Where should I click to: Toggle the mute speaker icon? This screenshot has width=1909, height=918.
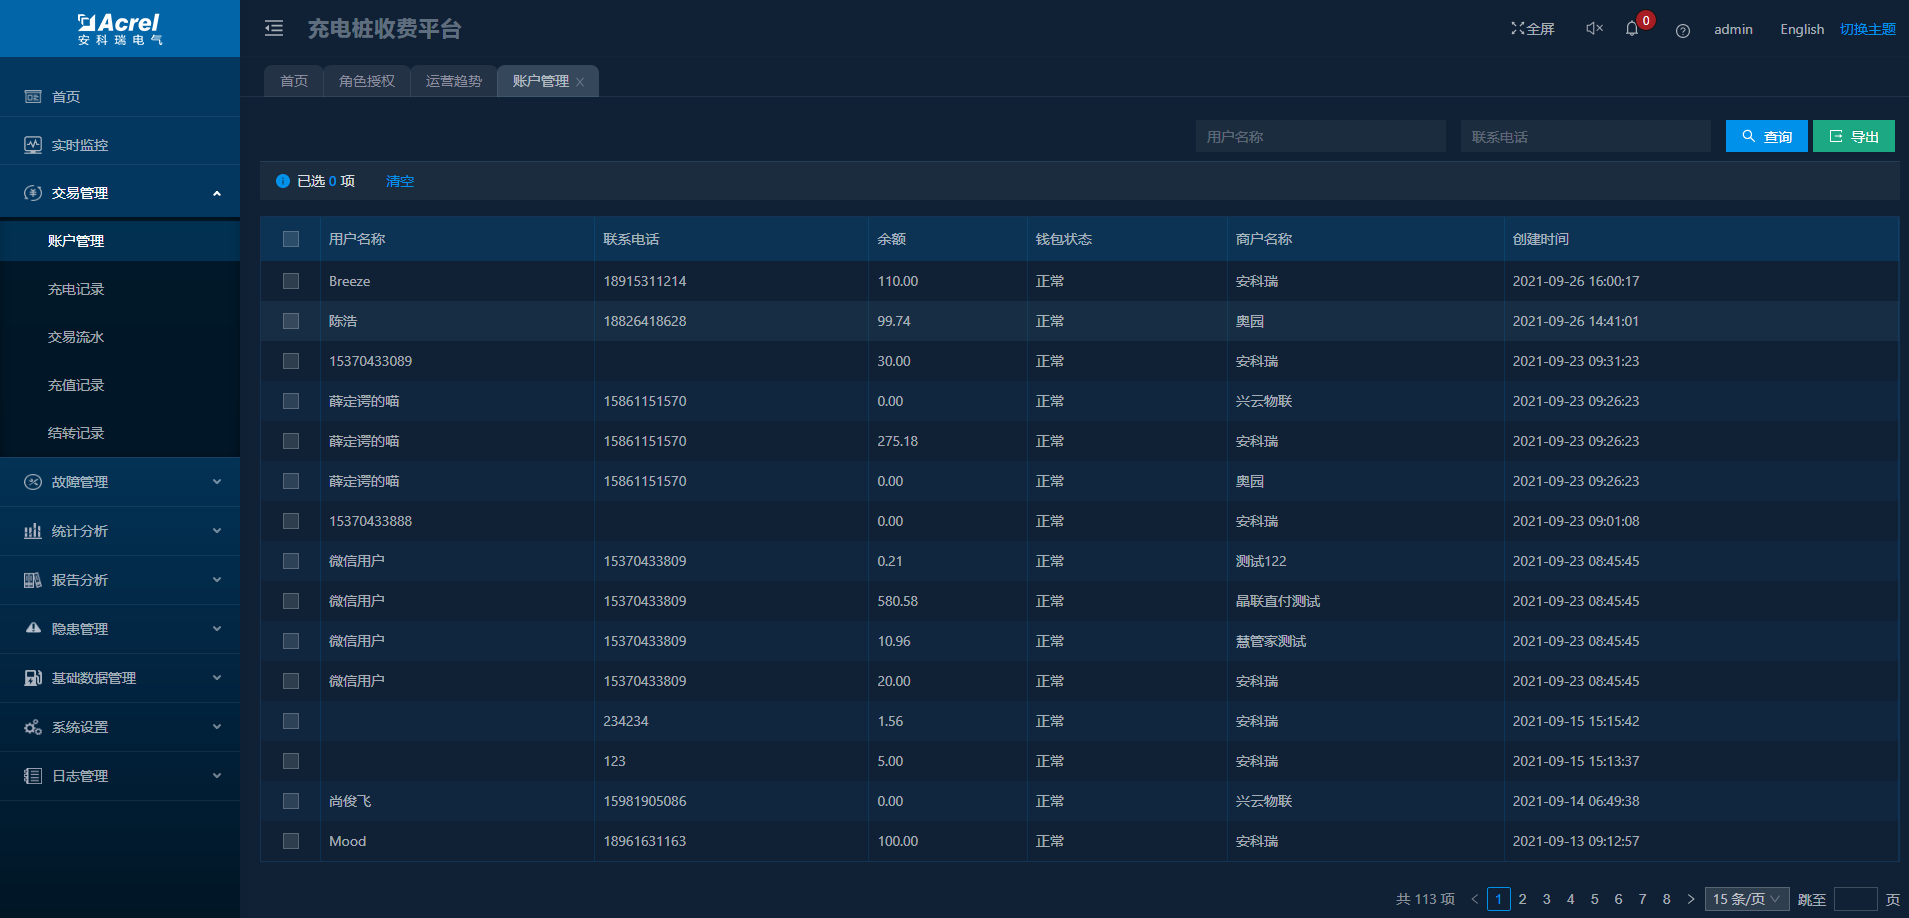1594,29
